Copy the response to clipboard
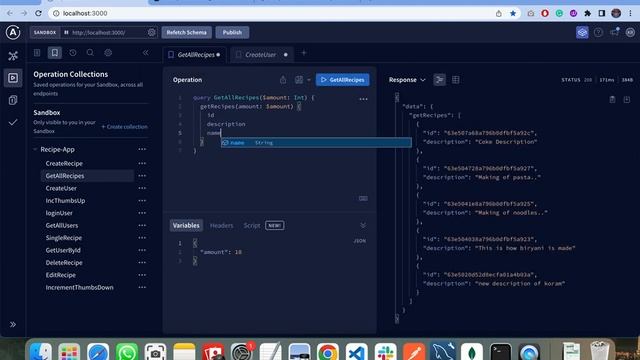 (612, 100)
